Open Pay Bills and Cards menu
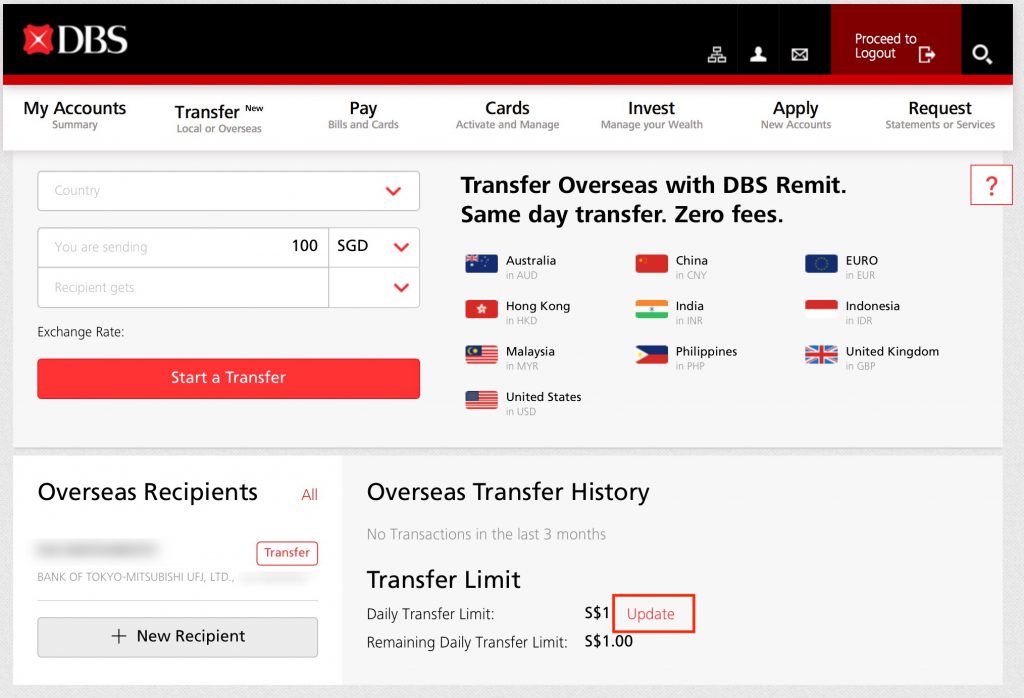This screenshot has width=1024, height=698. coord(363,115)
